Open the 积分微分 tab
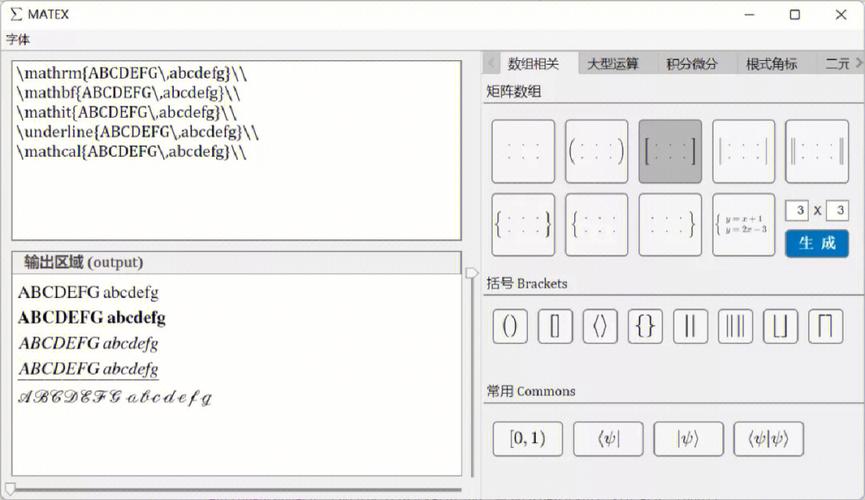The image size is (865, 500). pyautogui.click(x=692, y=63)
